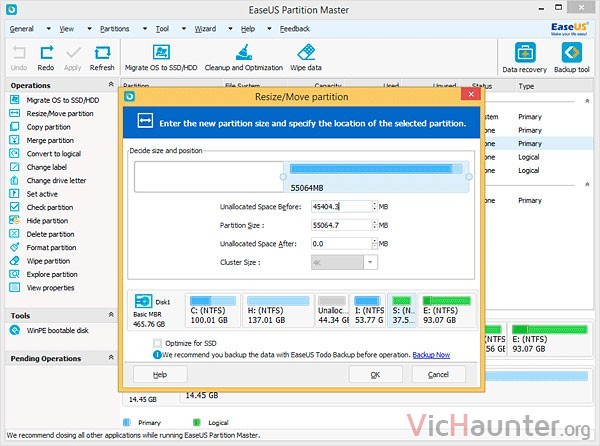Close the Resize/Move partition dialog

point(471,94)
